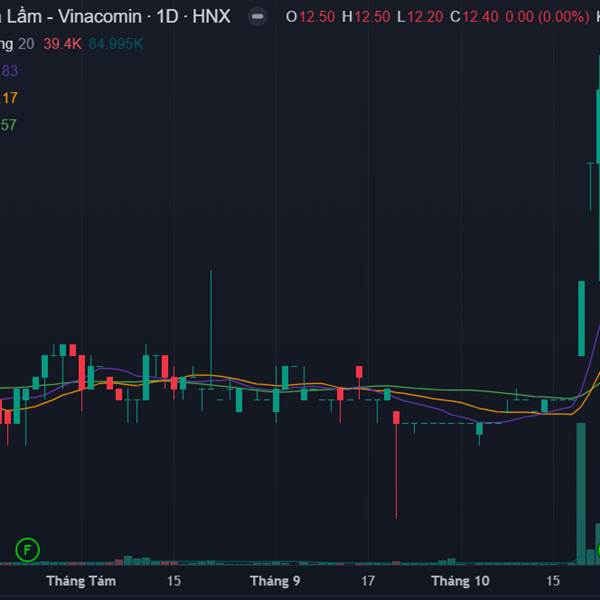This screenshot has width=600, height=600.
Task: Click the orange moving average value .17
Action: pyautogui.click(x=9, y=98)
